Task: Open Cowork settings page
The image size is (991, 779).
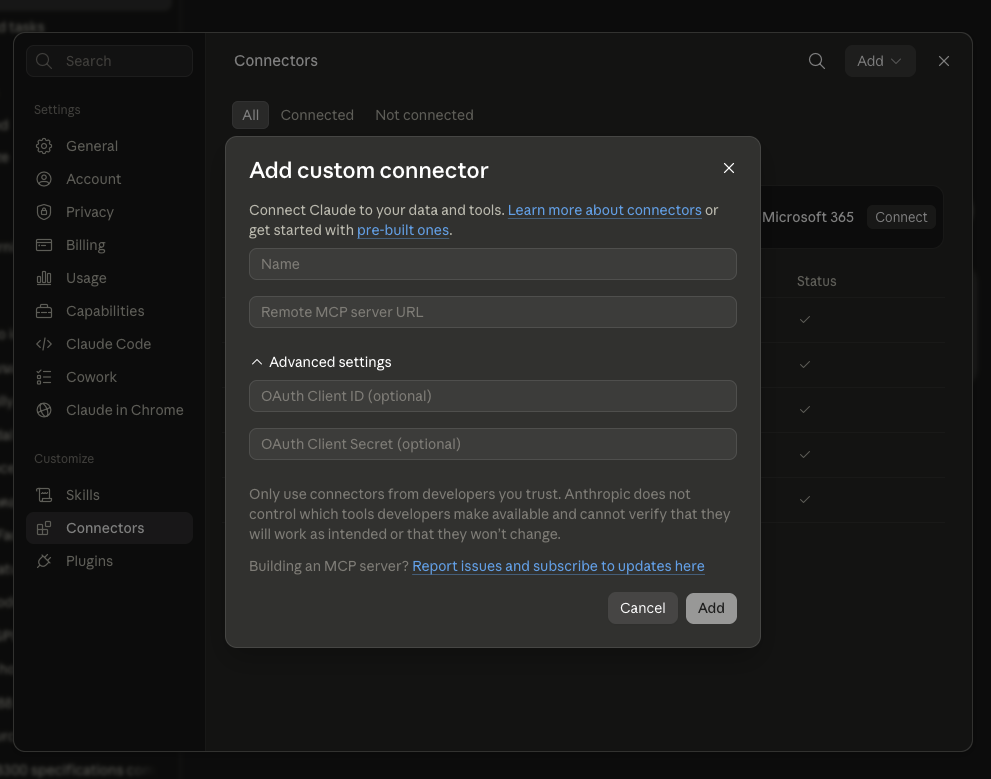Action: tap(109, 377)
